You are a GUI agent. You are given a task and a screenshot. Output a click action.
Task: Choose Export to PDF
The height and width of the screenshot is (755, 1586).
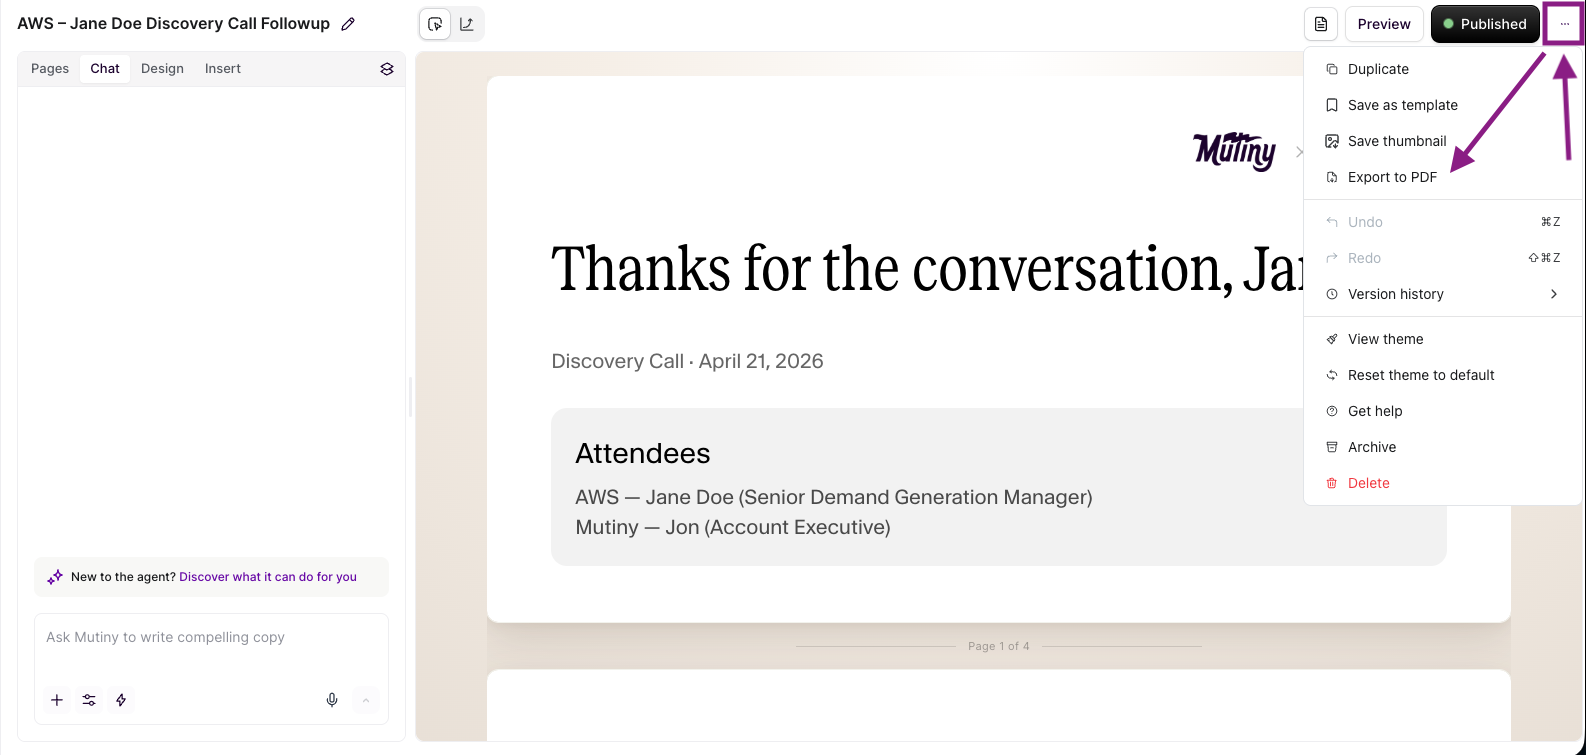tap(1443, 177)
